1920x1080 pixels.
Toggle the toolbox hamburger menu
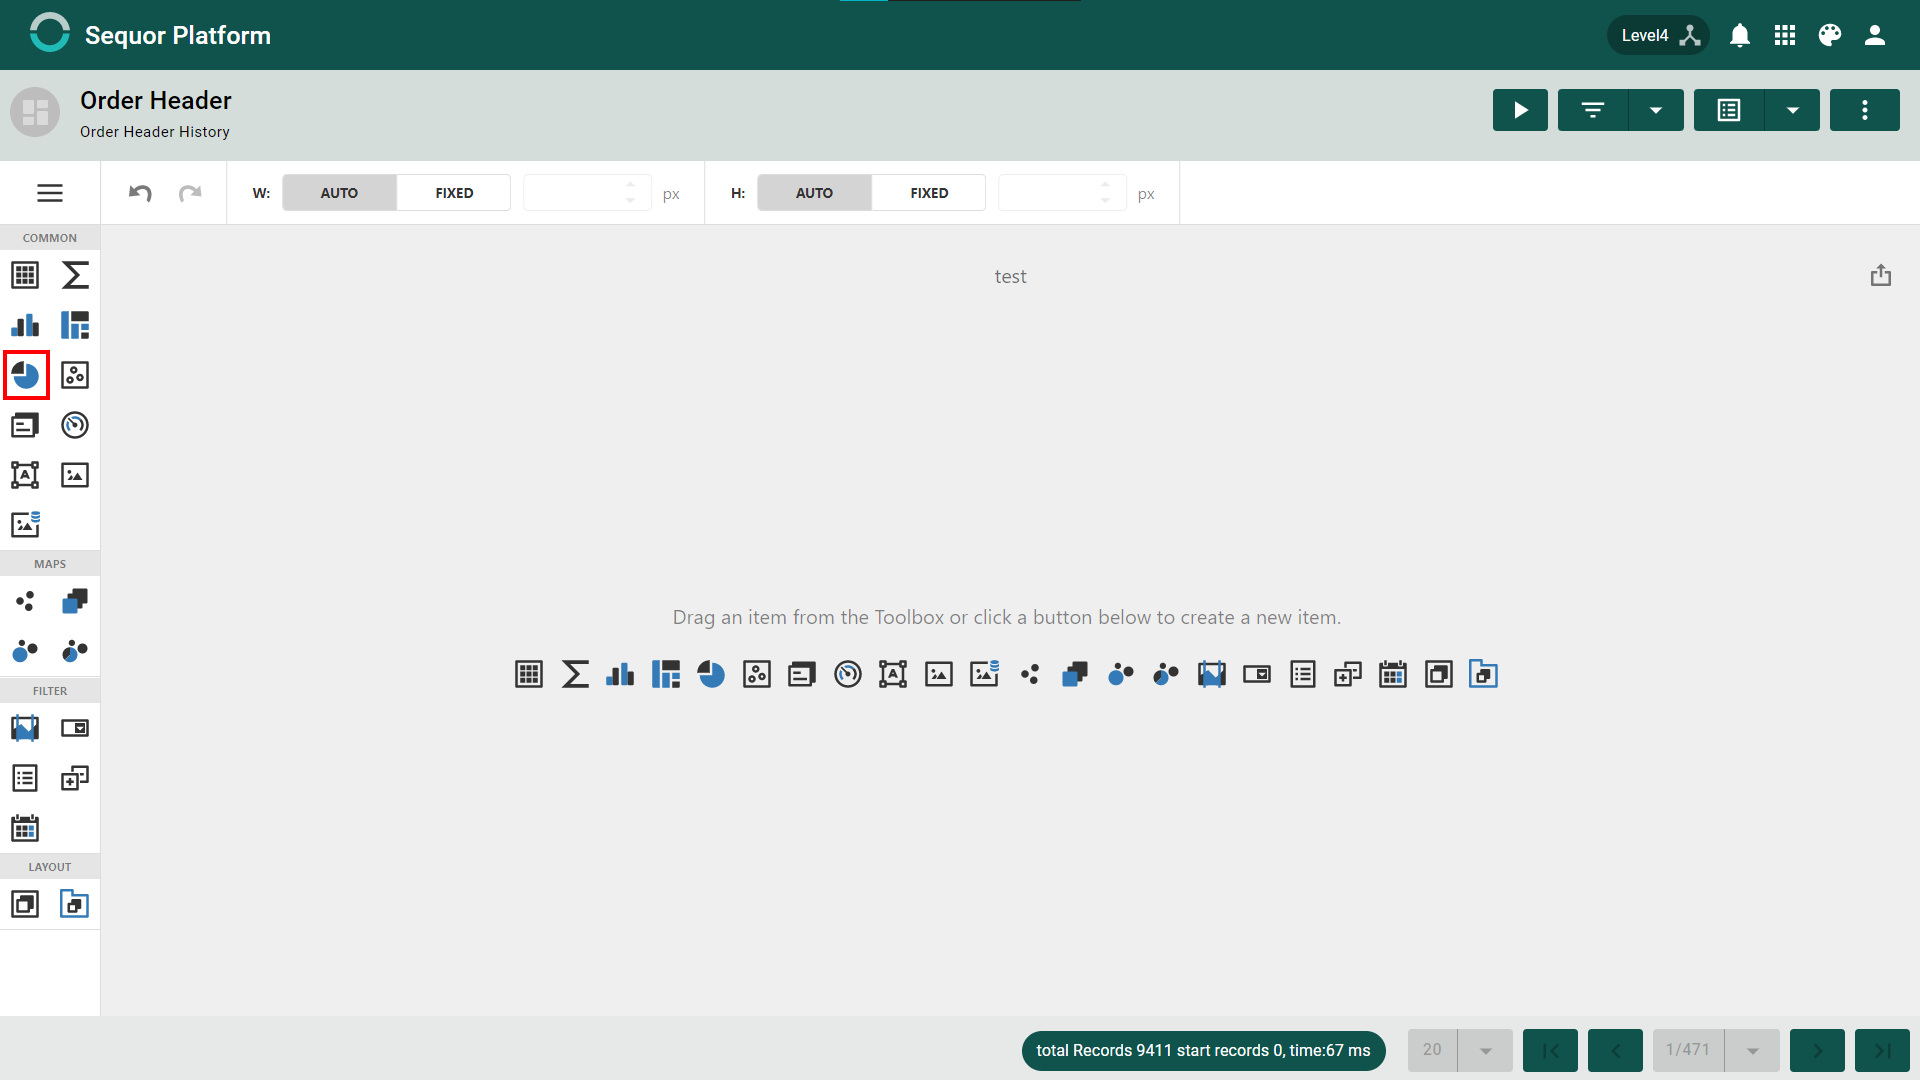pos(50,193)
